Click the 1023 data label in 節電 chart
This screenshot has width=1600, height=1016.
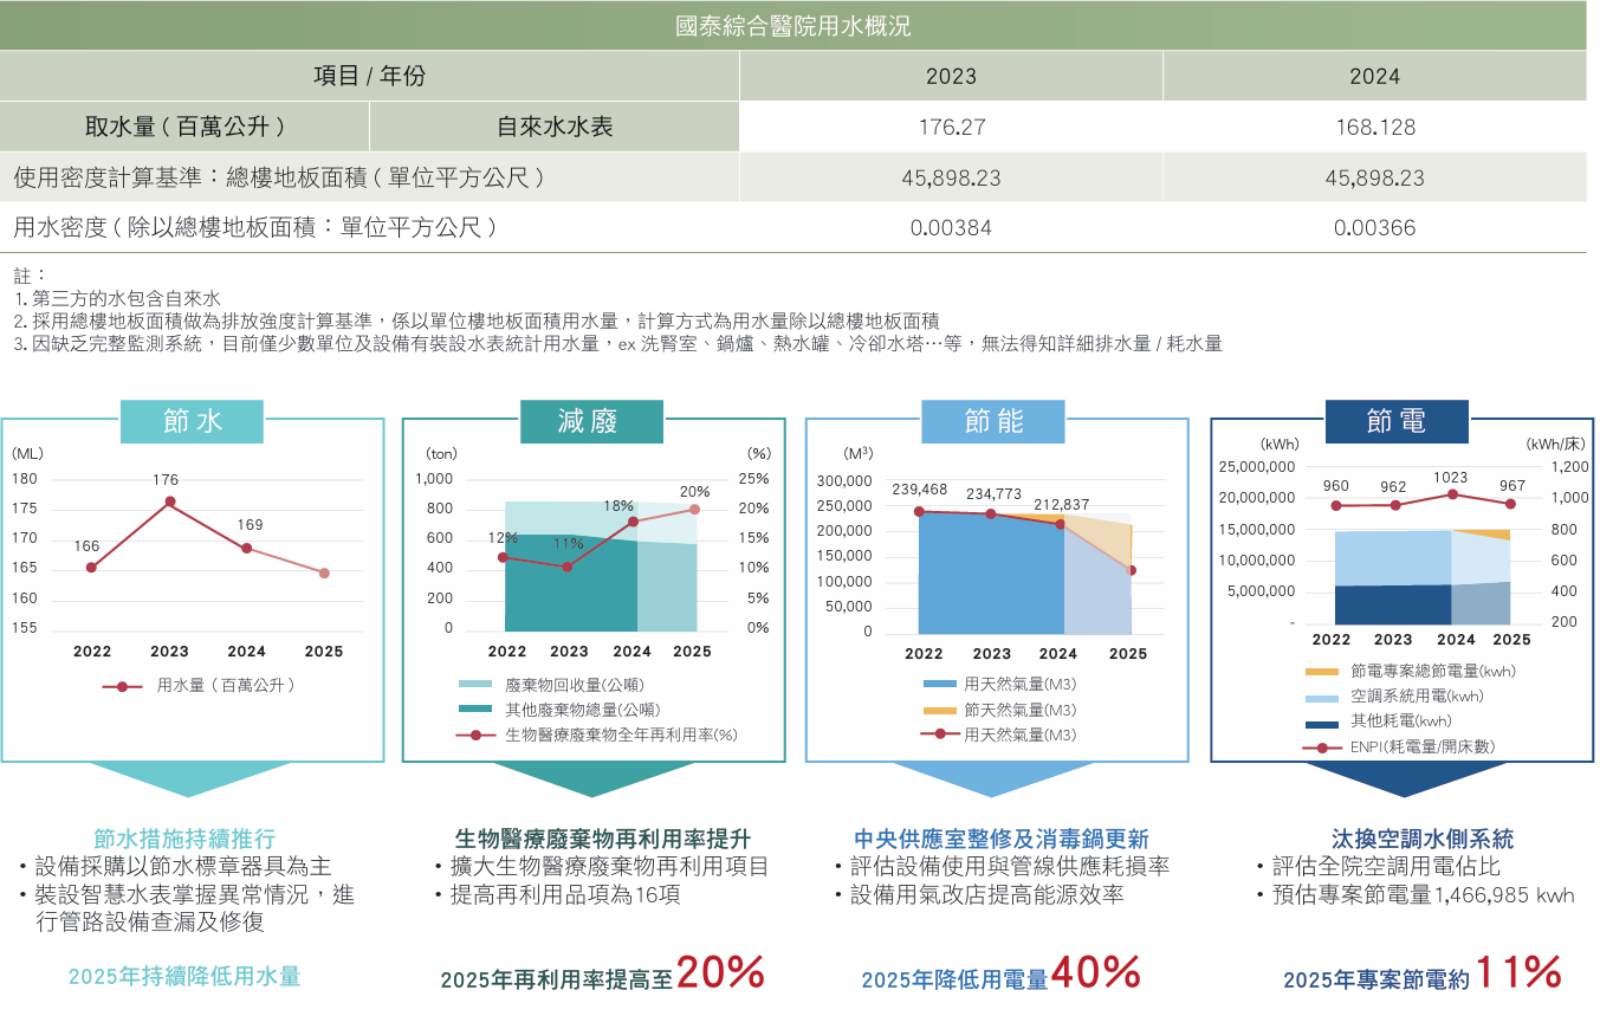[1451, 478]
